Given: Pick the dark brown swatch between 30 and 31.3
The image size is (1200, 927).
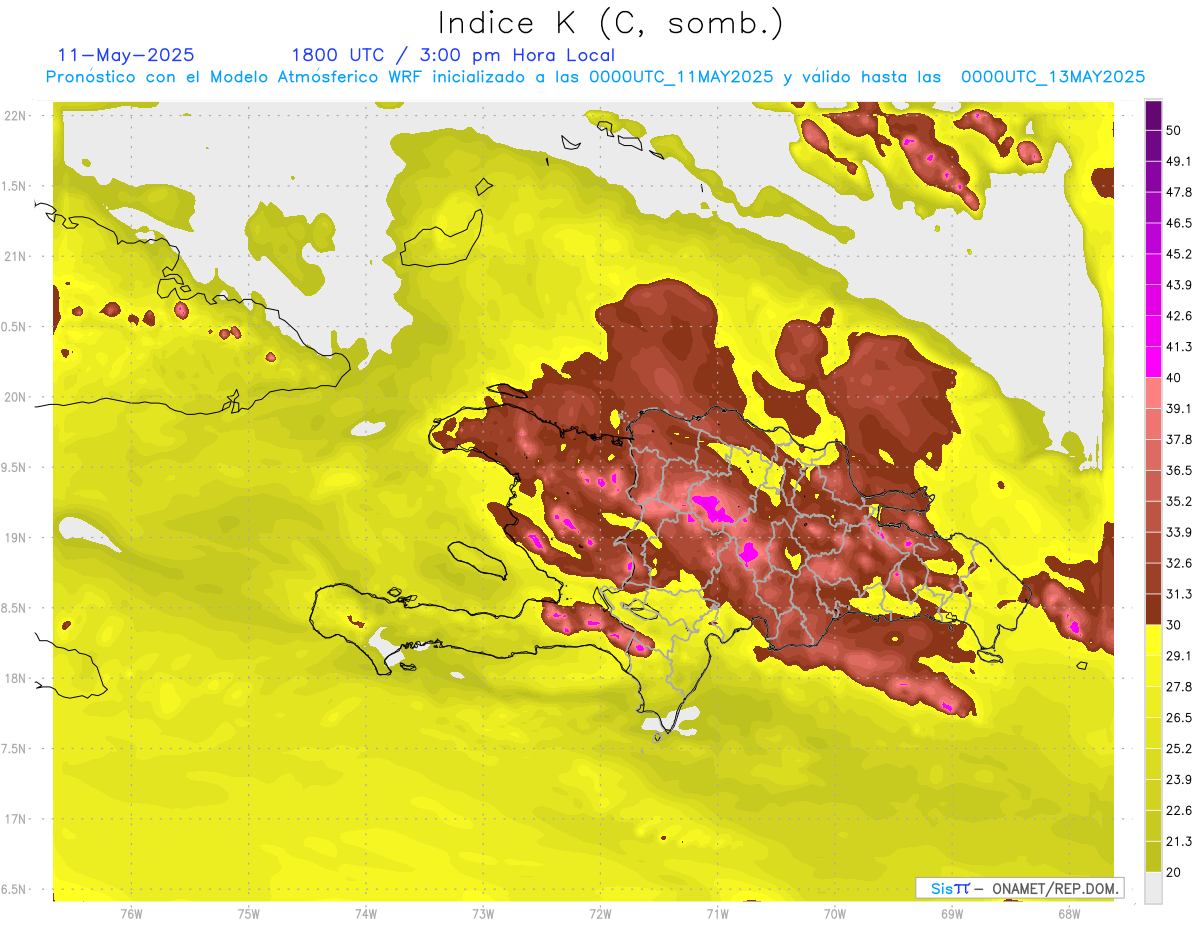Looking at the screenshot, I should [x=1153, y=610].
